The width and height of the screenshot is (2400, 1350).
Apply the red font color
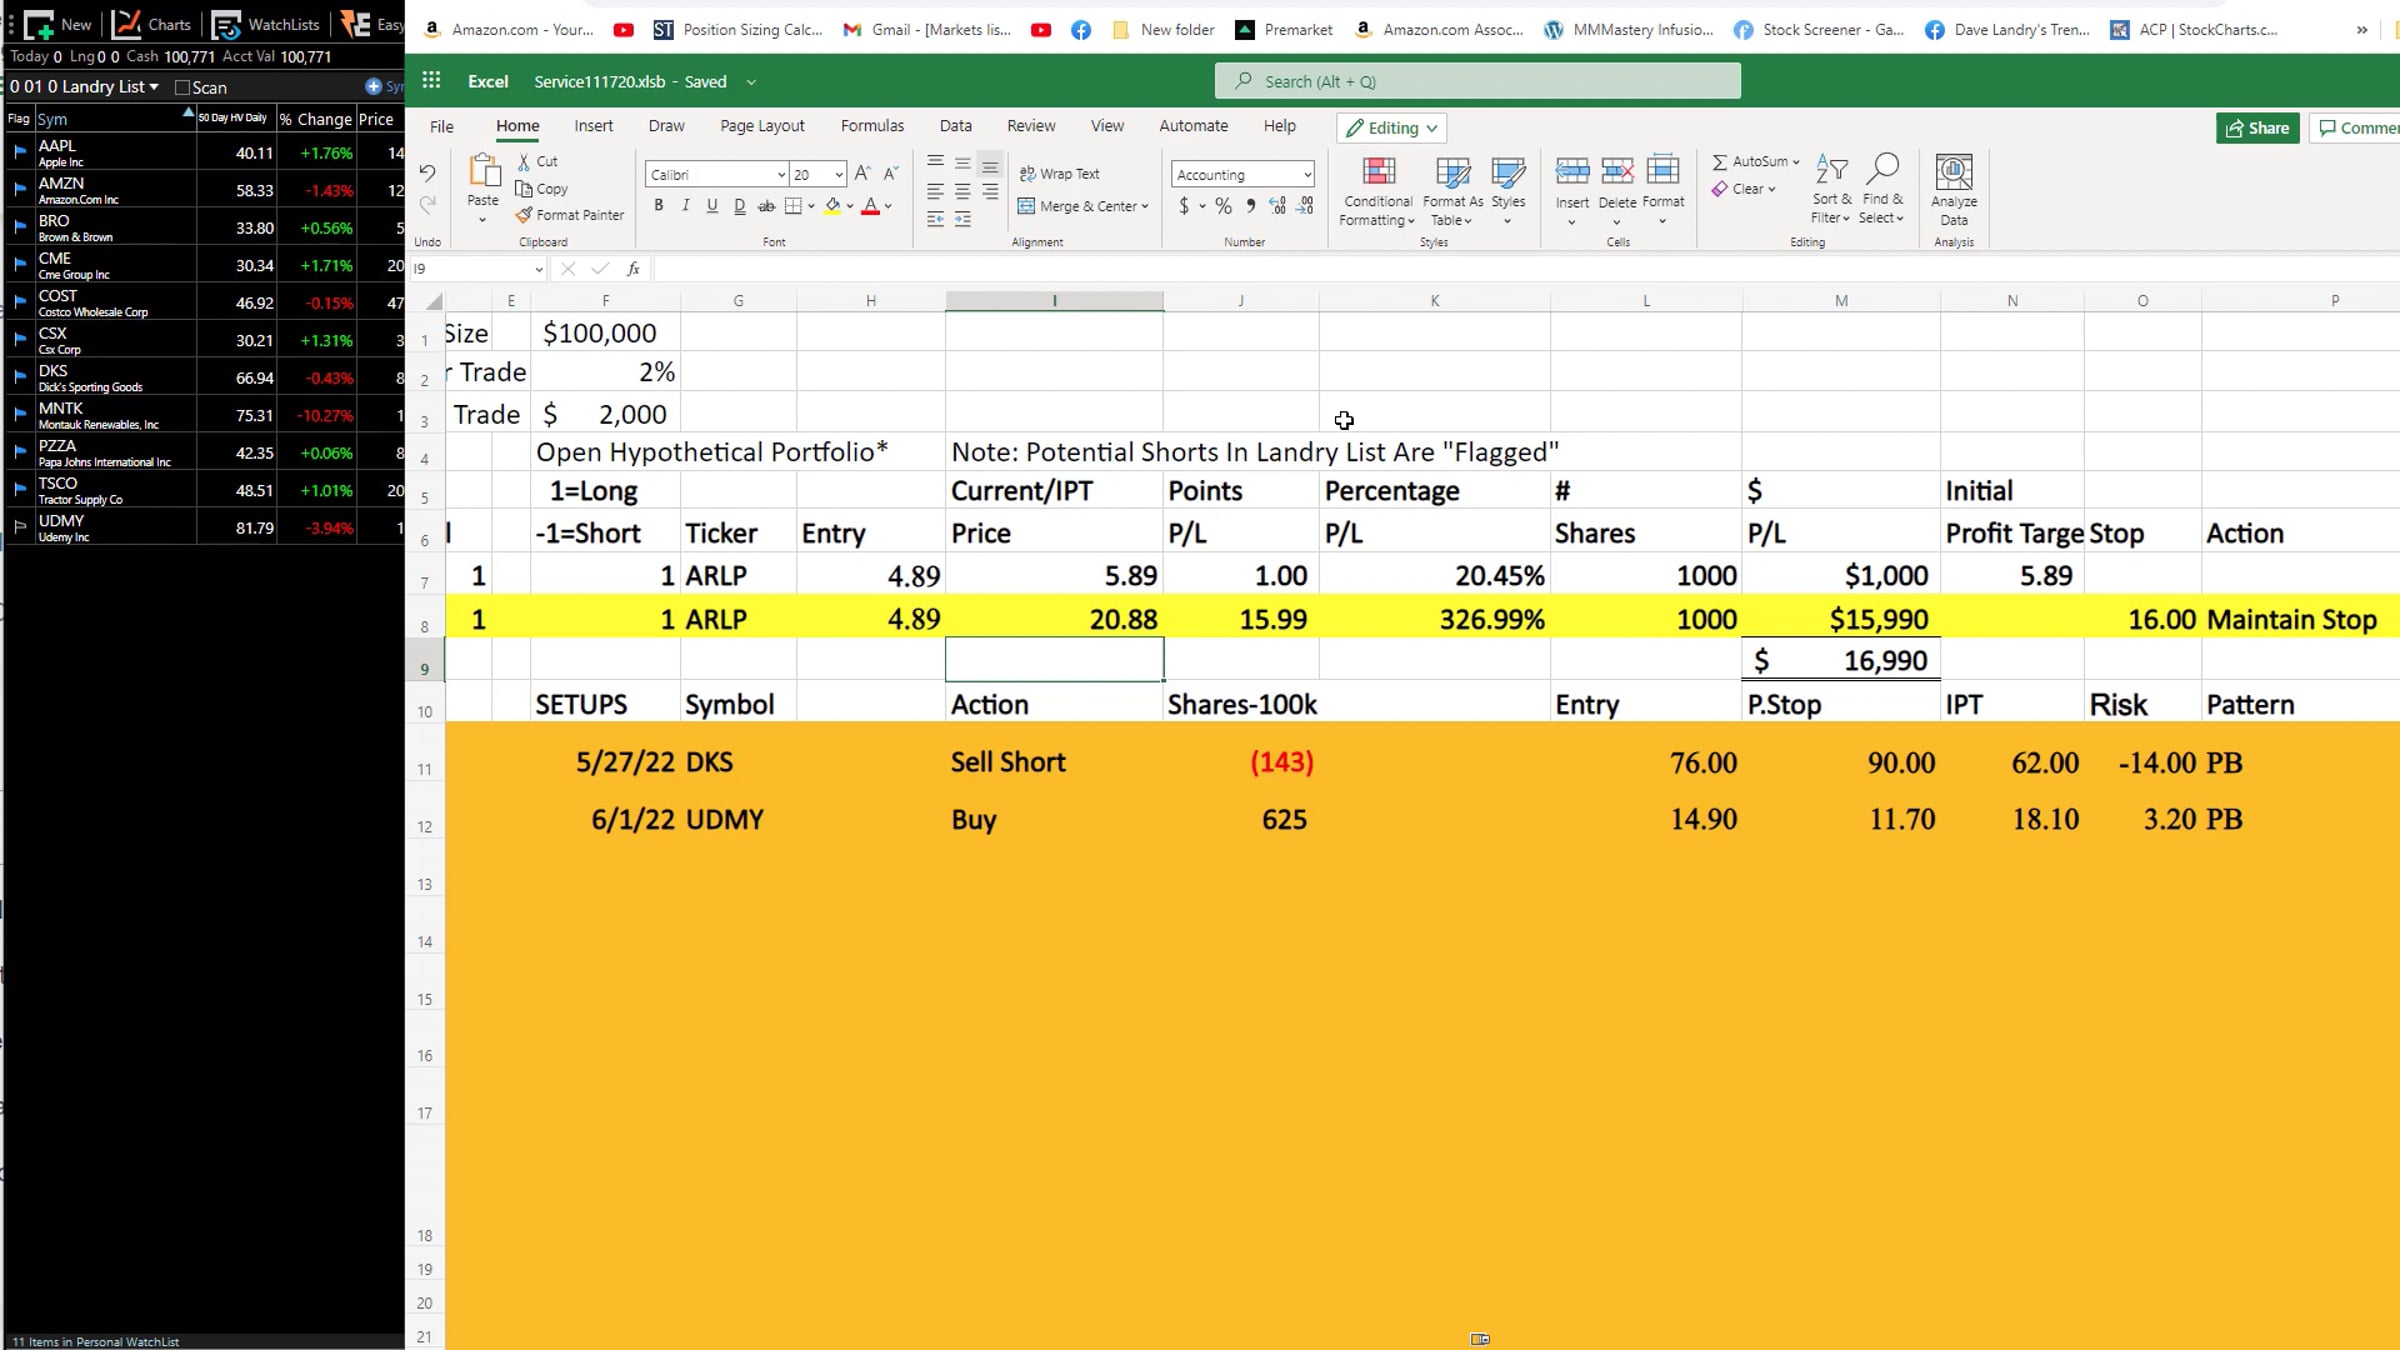coord(871,206)
